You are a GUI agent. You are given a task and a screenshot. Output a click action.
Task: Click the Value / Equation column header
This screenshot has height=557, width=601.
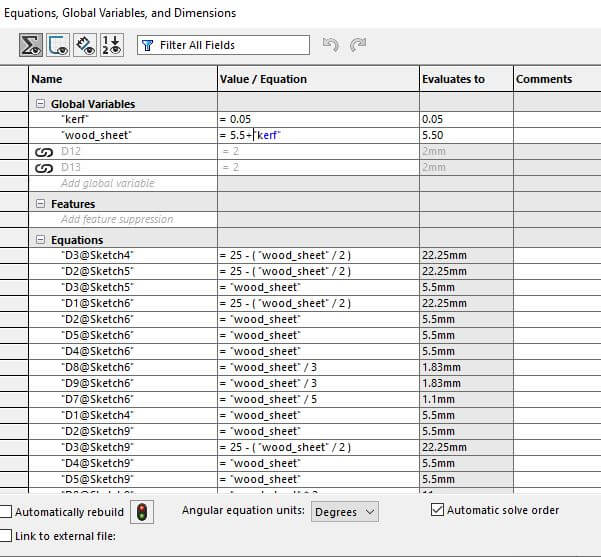pos(319,79)
